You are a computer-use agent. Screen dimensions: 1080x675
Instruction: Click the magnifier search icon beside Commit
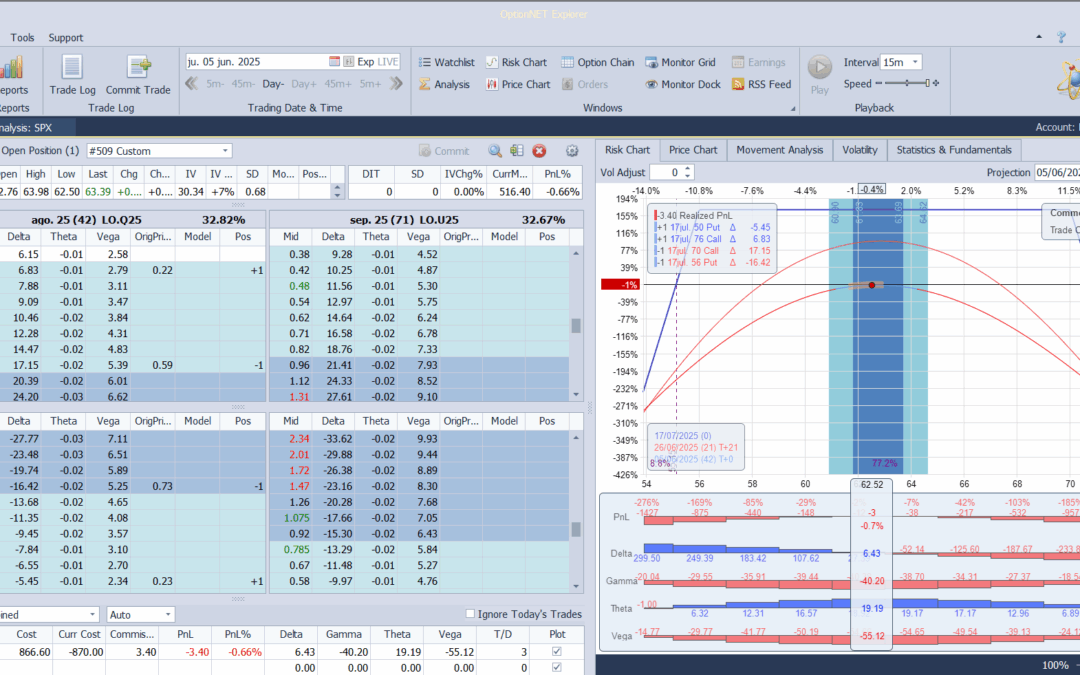[x=495, y=151]
